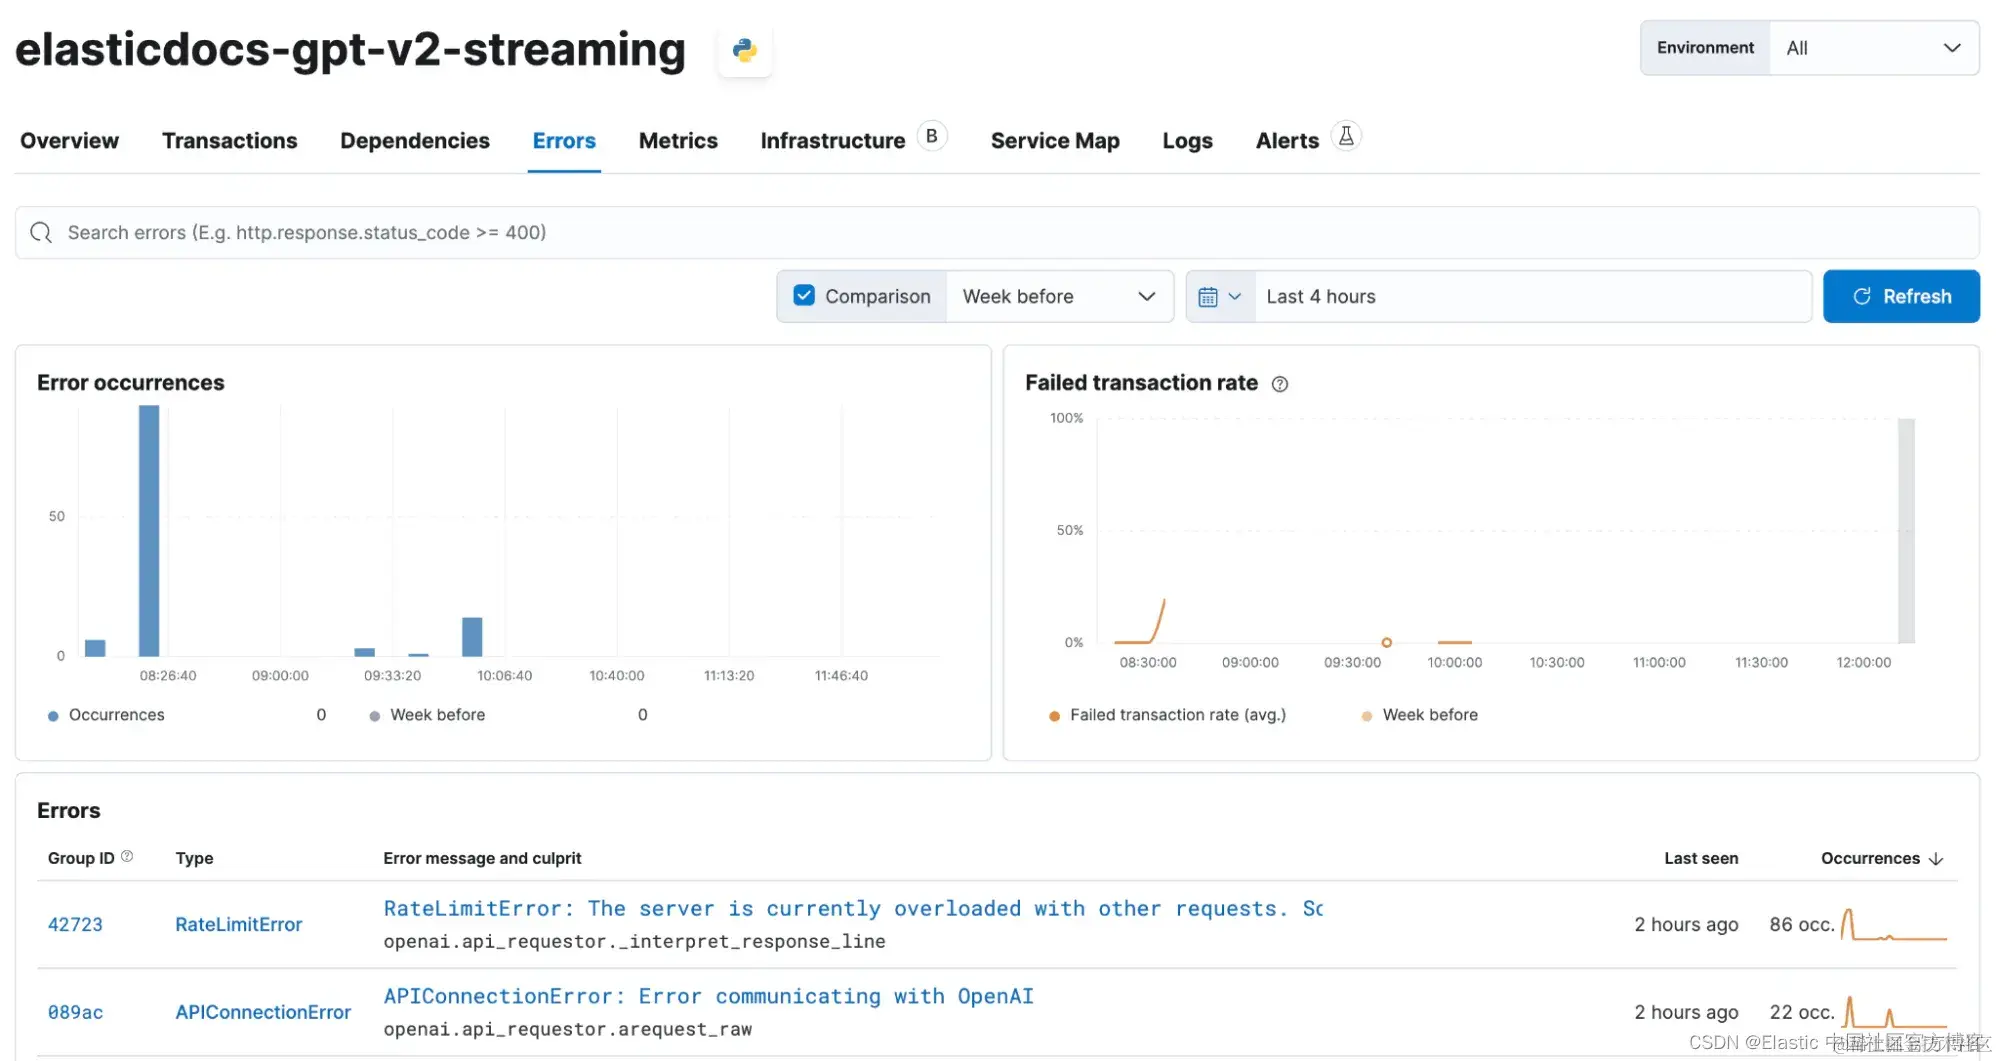This screenshot has width=1999, height=1061.
Task: Click the info icon next to Group ID
Action: (127, 857)
